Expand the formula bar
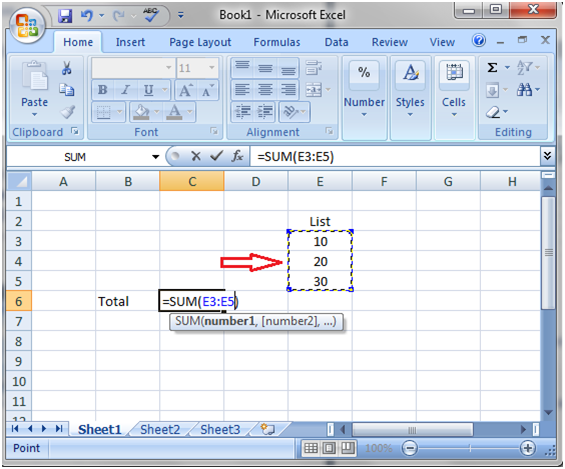 (547, 156)
